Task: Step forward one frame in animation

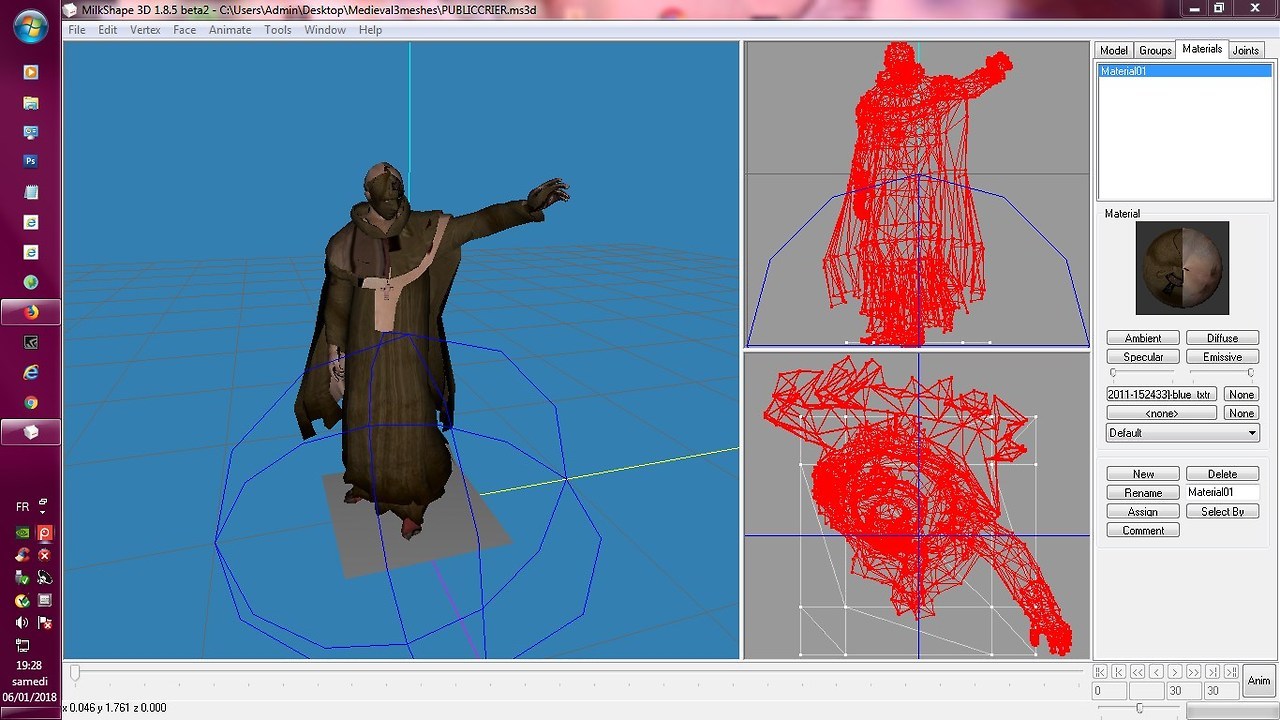Action: (1175, 672)
